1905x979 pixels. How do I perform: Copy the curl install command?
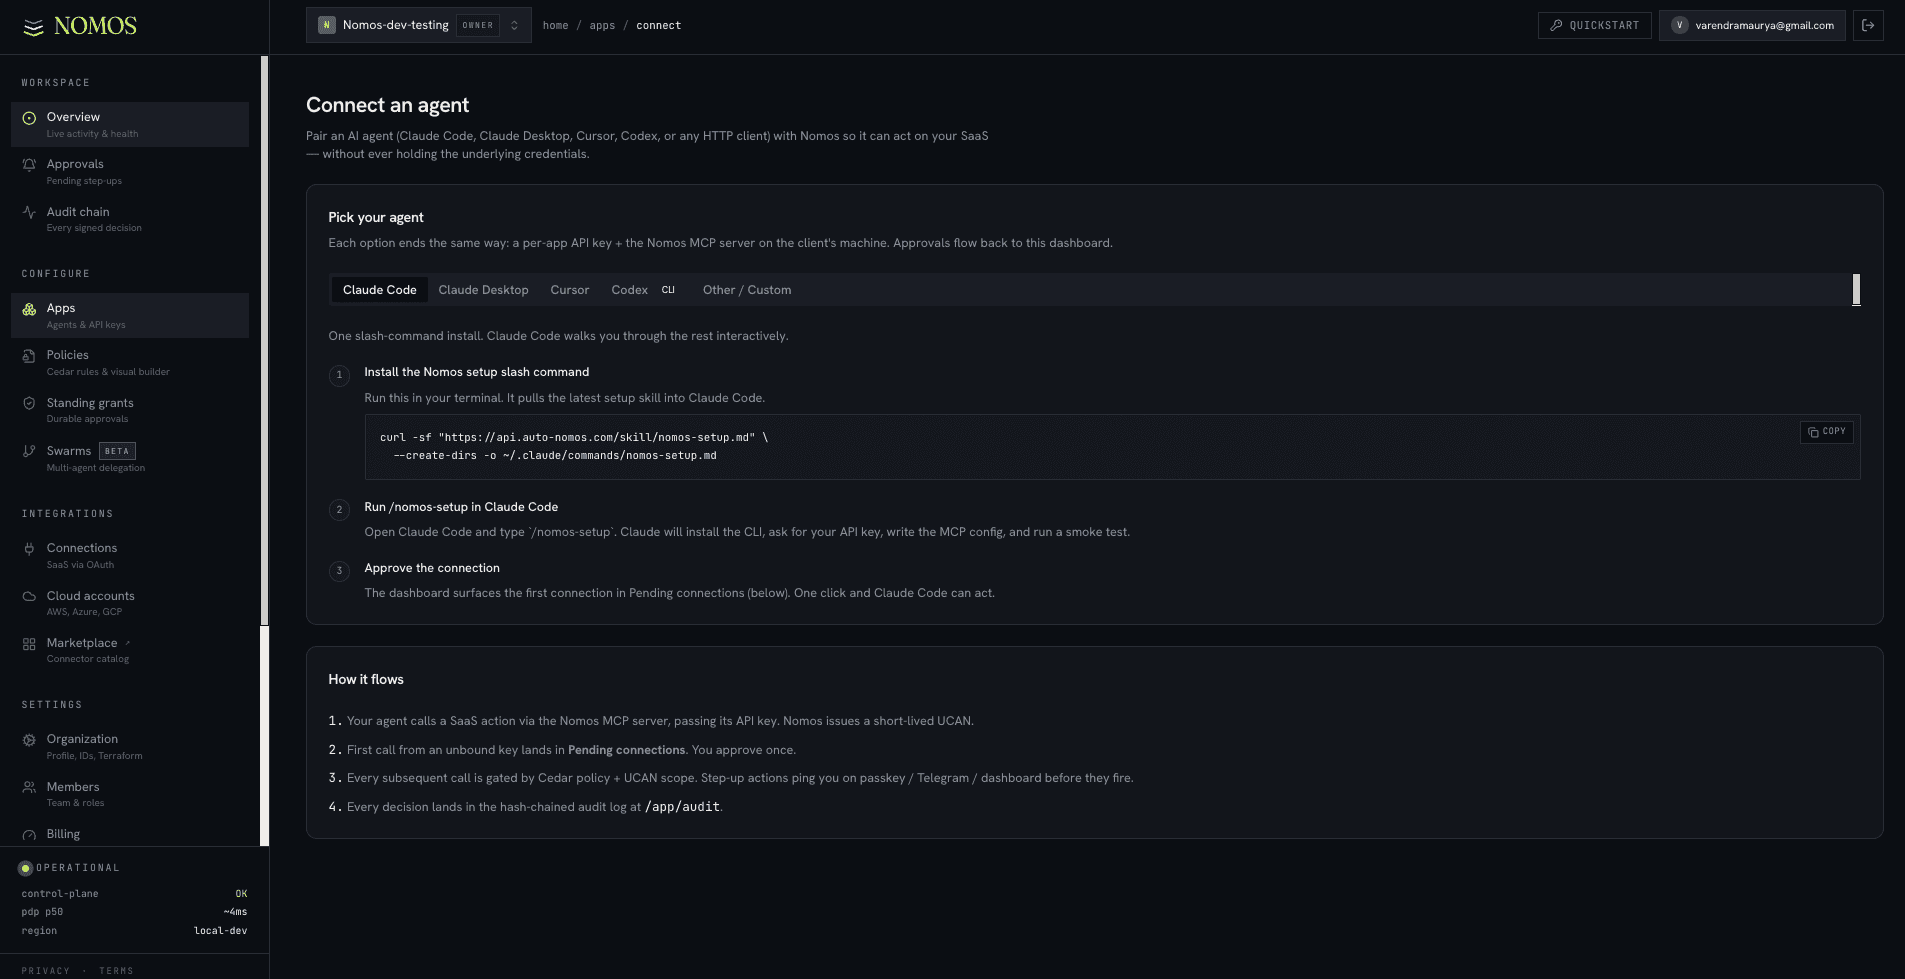(x=1826, y=432)
